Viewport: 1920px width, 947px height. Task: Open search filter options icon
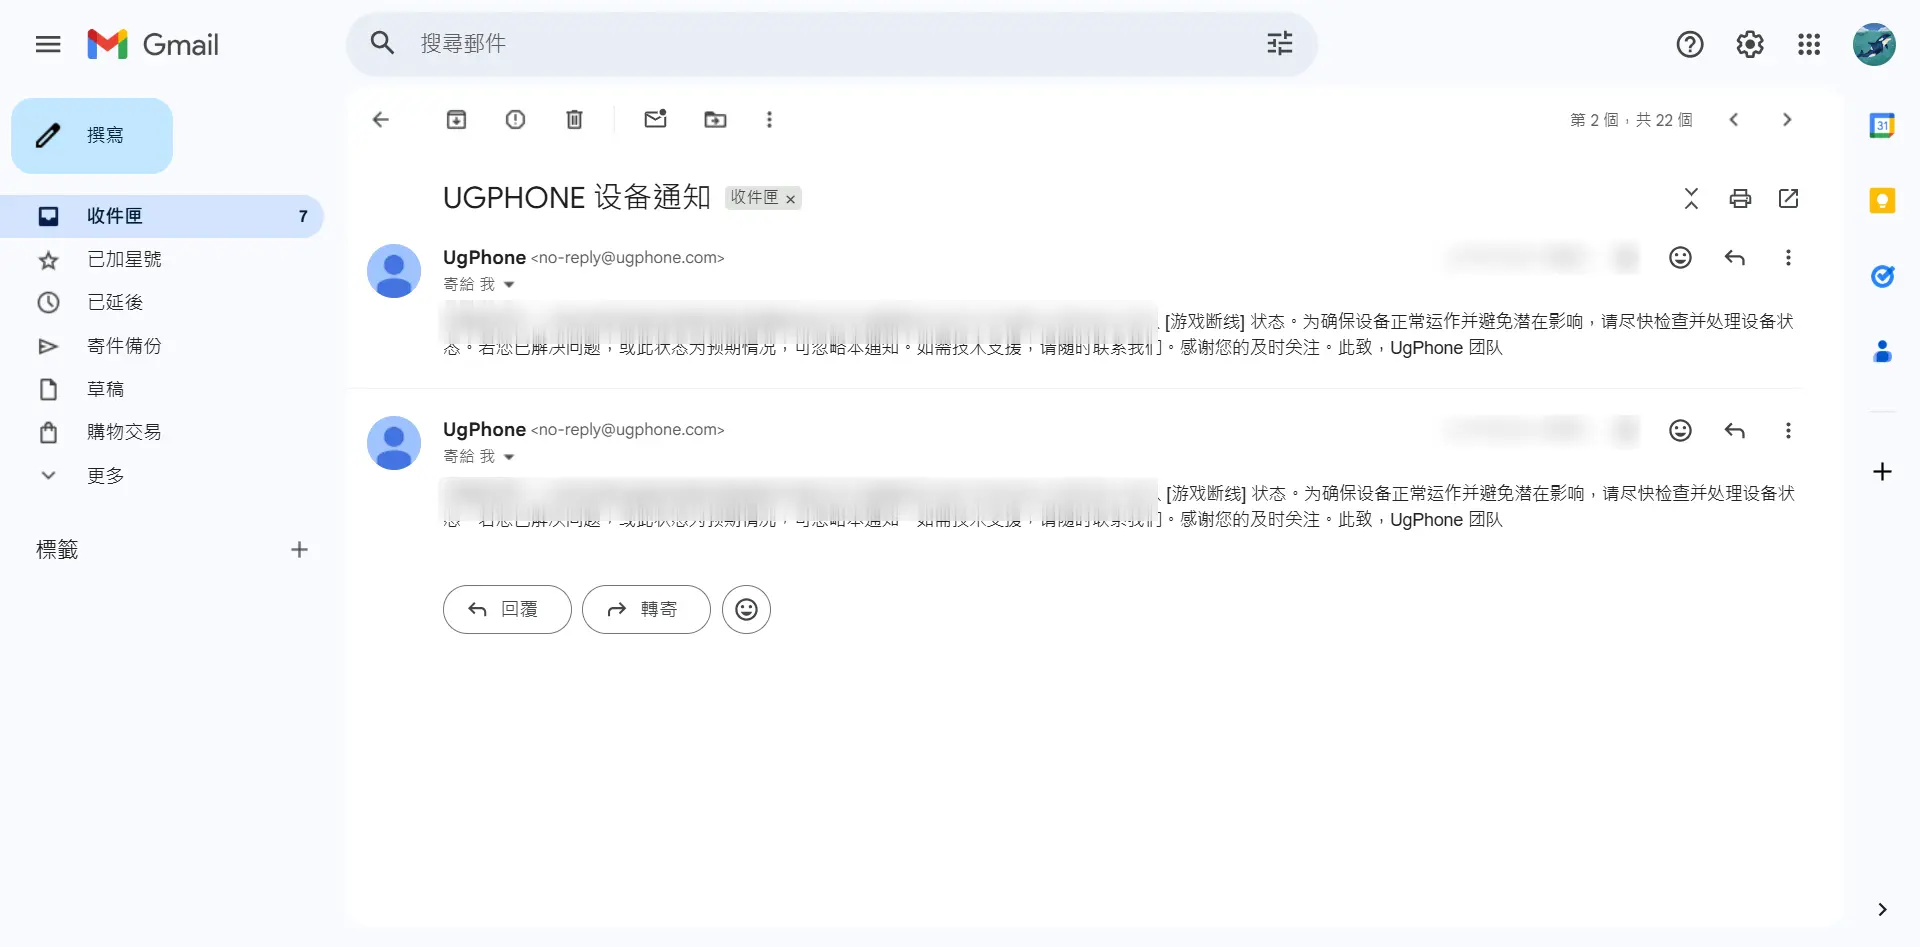(x=1279, y=43)
